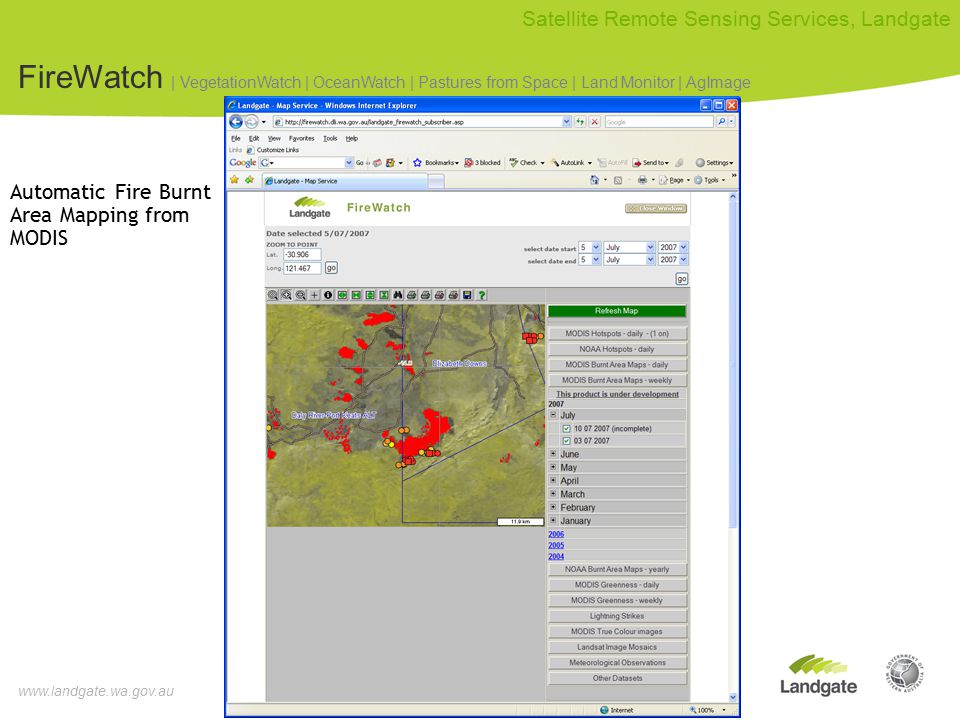Open the end date year dropdown

673,260
